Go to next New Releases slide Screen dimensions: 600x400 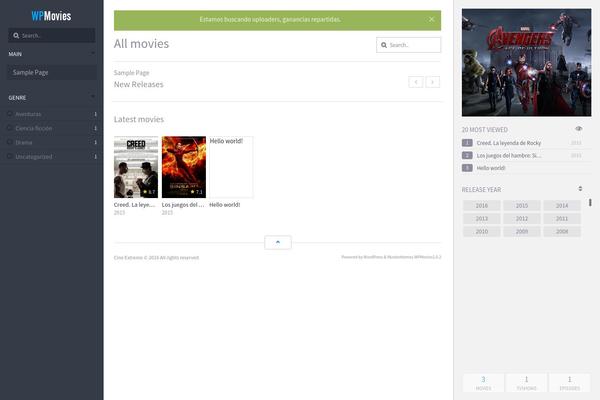[x=433, y=82]
